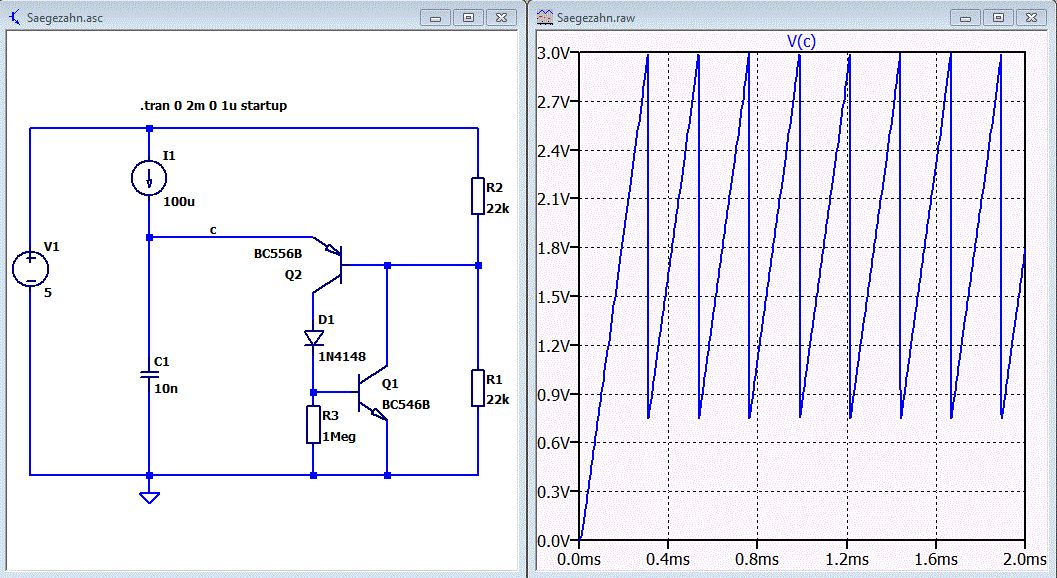The width and height of the screenshot is (1057, 578).
Task: Select the V1 voltage source symbol
Action: (30, 269)
